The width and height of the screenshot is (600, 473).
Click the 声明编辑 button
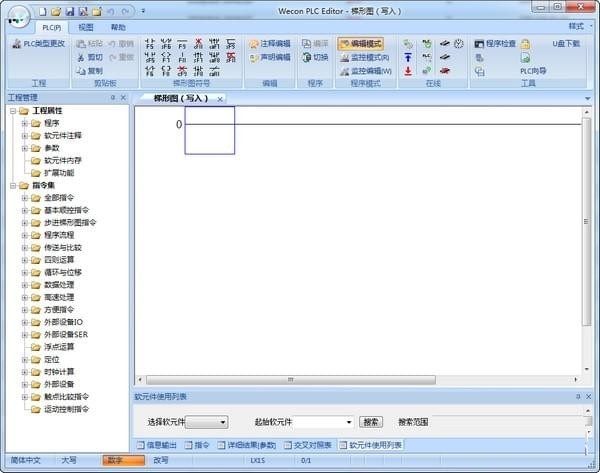tap(270, 57)
